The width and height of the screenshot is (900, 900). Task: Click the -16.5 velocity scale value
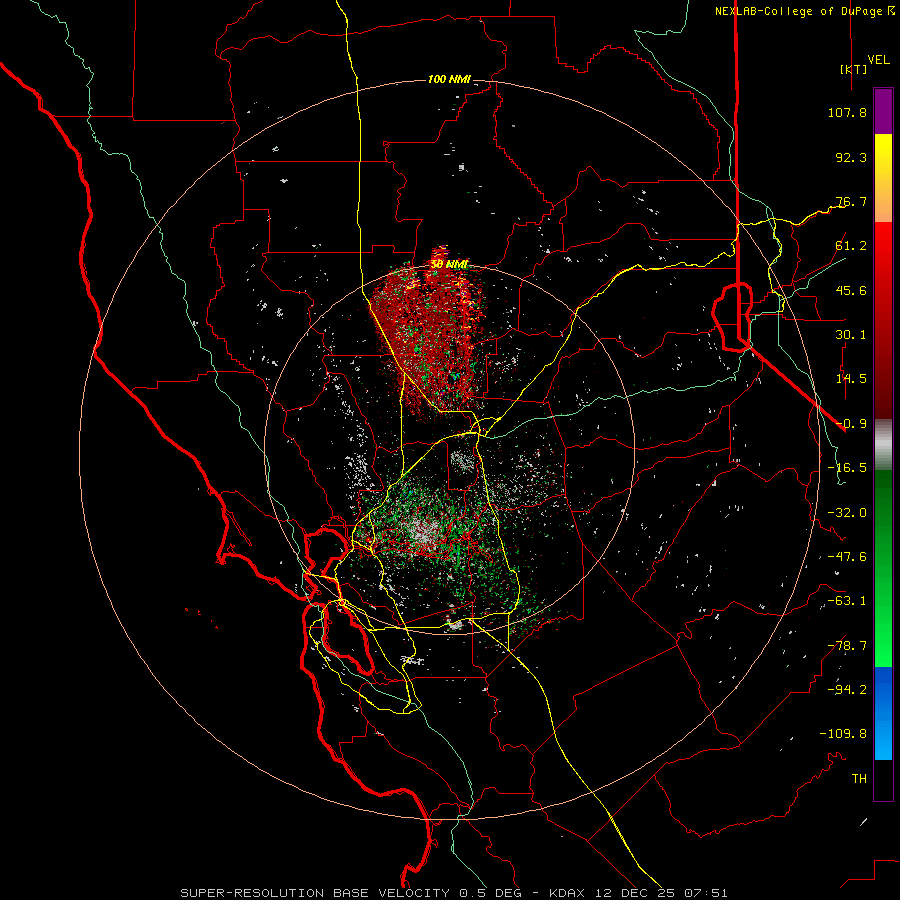coord(847,468)
